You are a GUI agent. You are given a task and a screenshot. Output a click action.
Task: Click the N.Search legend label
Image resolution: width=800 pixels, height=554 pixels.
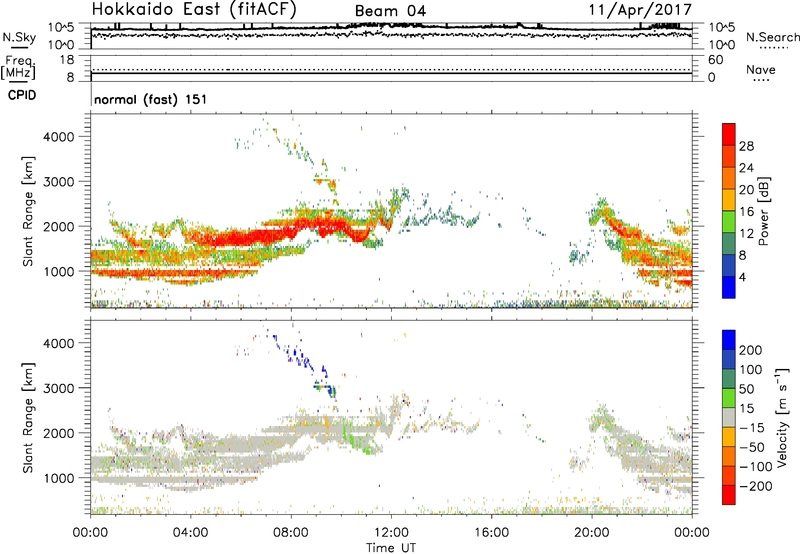coord(772,37)
